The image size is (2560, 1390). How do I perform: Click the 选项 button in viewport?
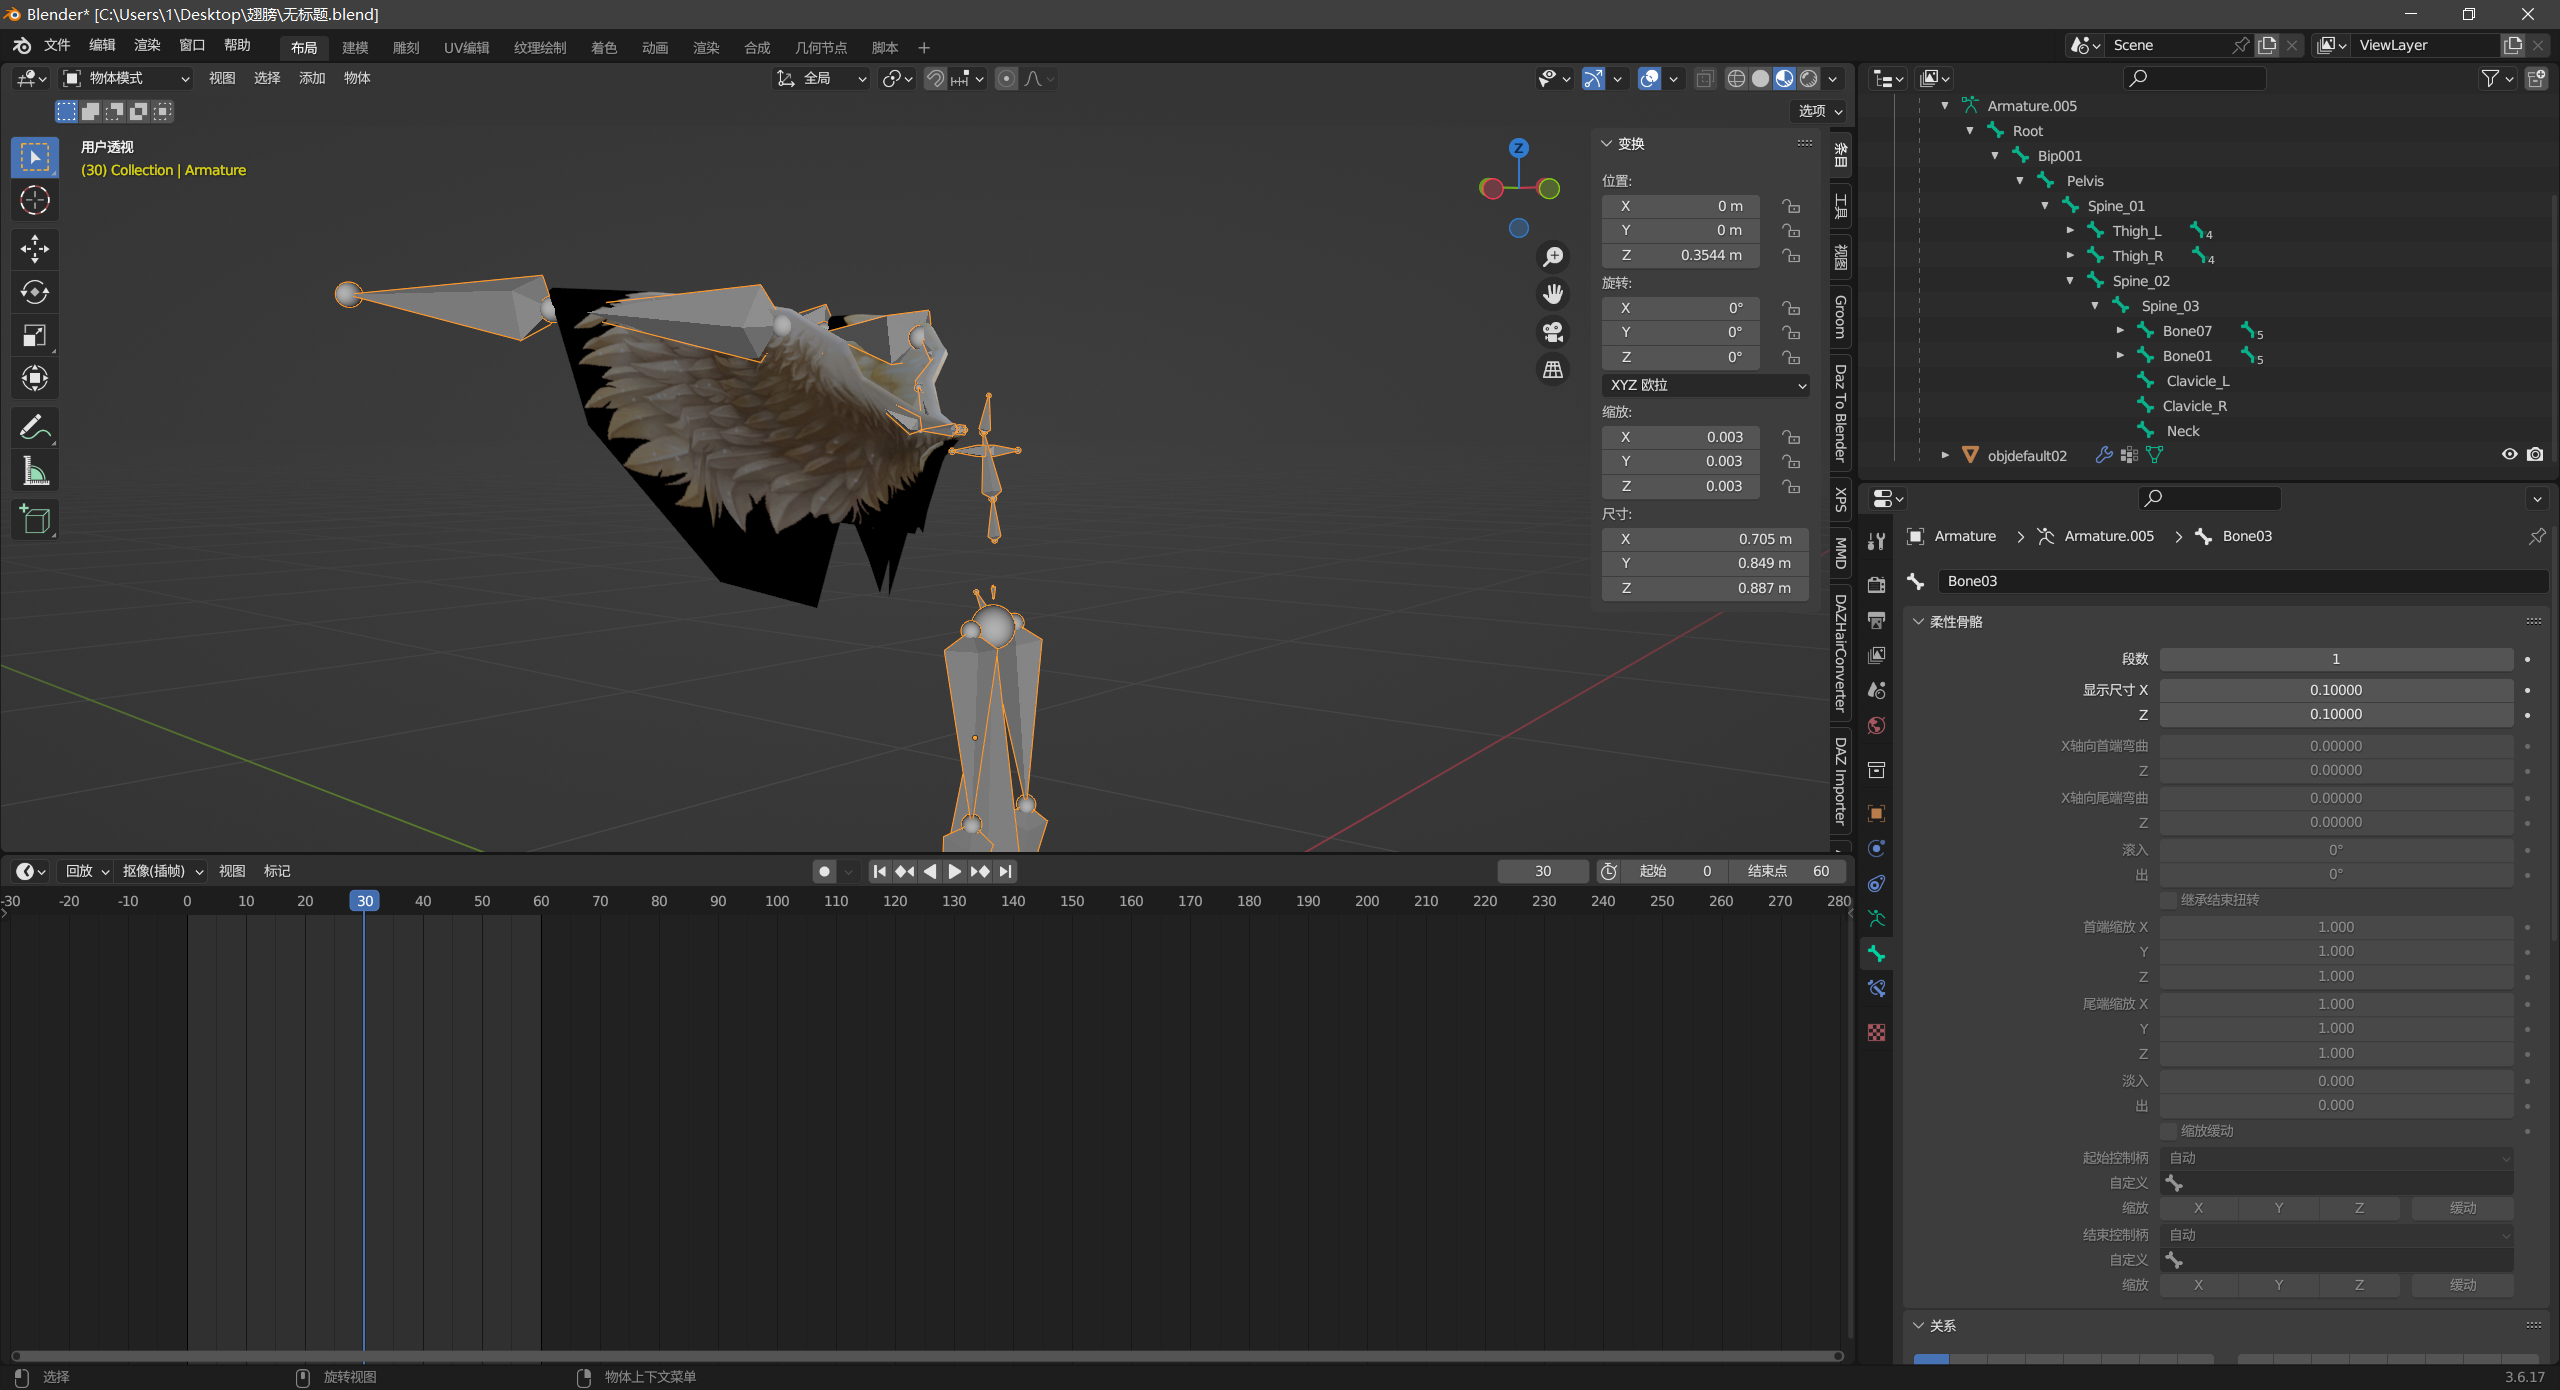point(1819,111)
